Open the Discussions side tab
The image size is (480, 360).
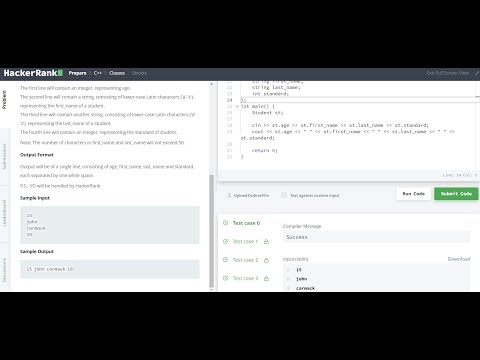pos(5,270)
